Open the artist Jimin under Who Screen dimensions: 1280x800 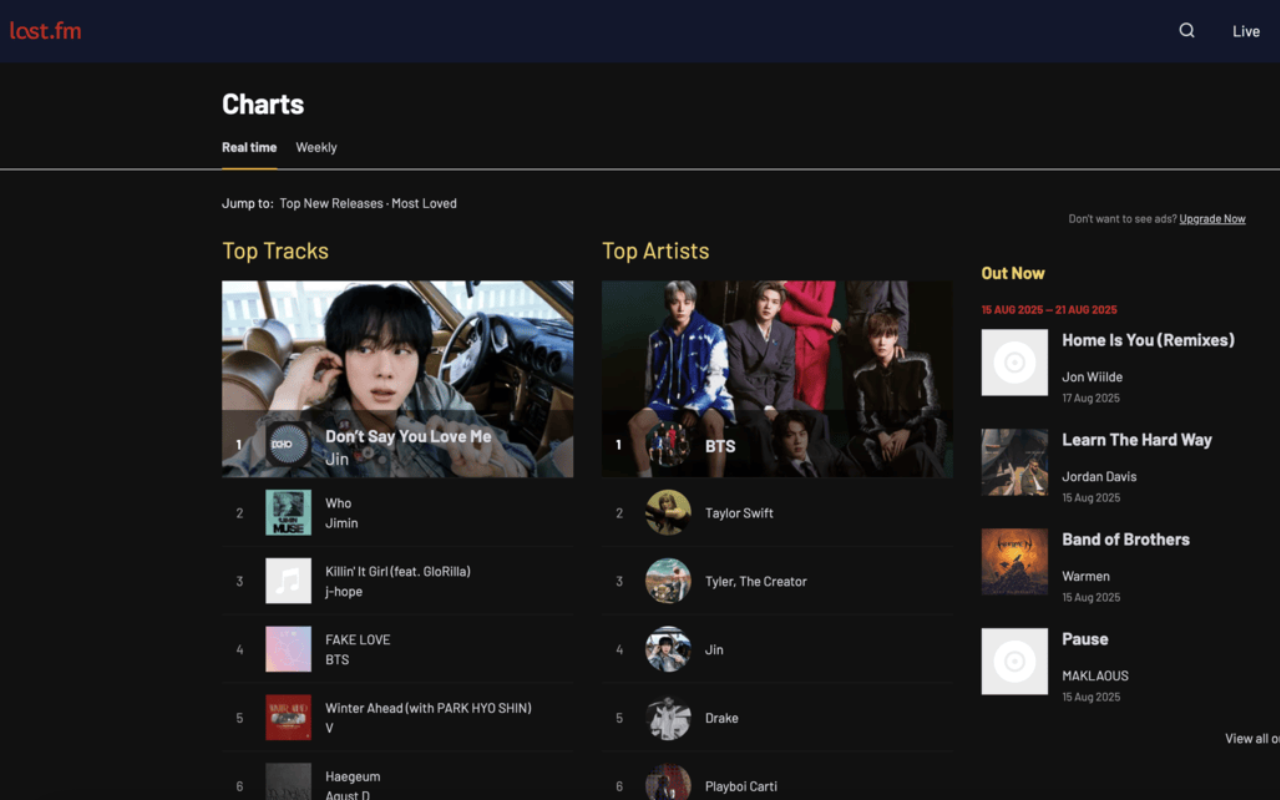point(341,523)
